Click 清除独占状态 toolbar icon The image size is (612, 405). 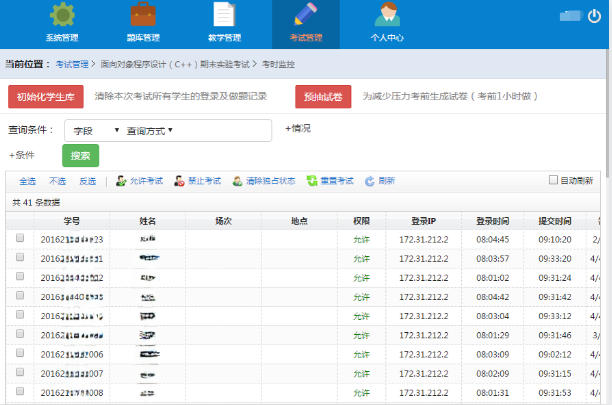coord(237,181)
